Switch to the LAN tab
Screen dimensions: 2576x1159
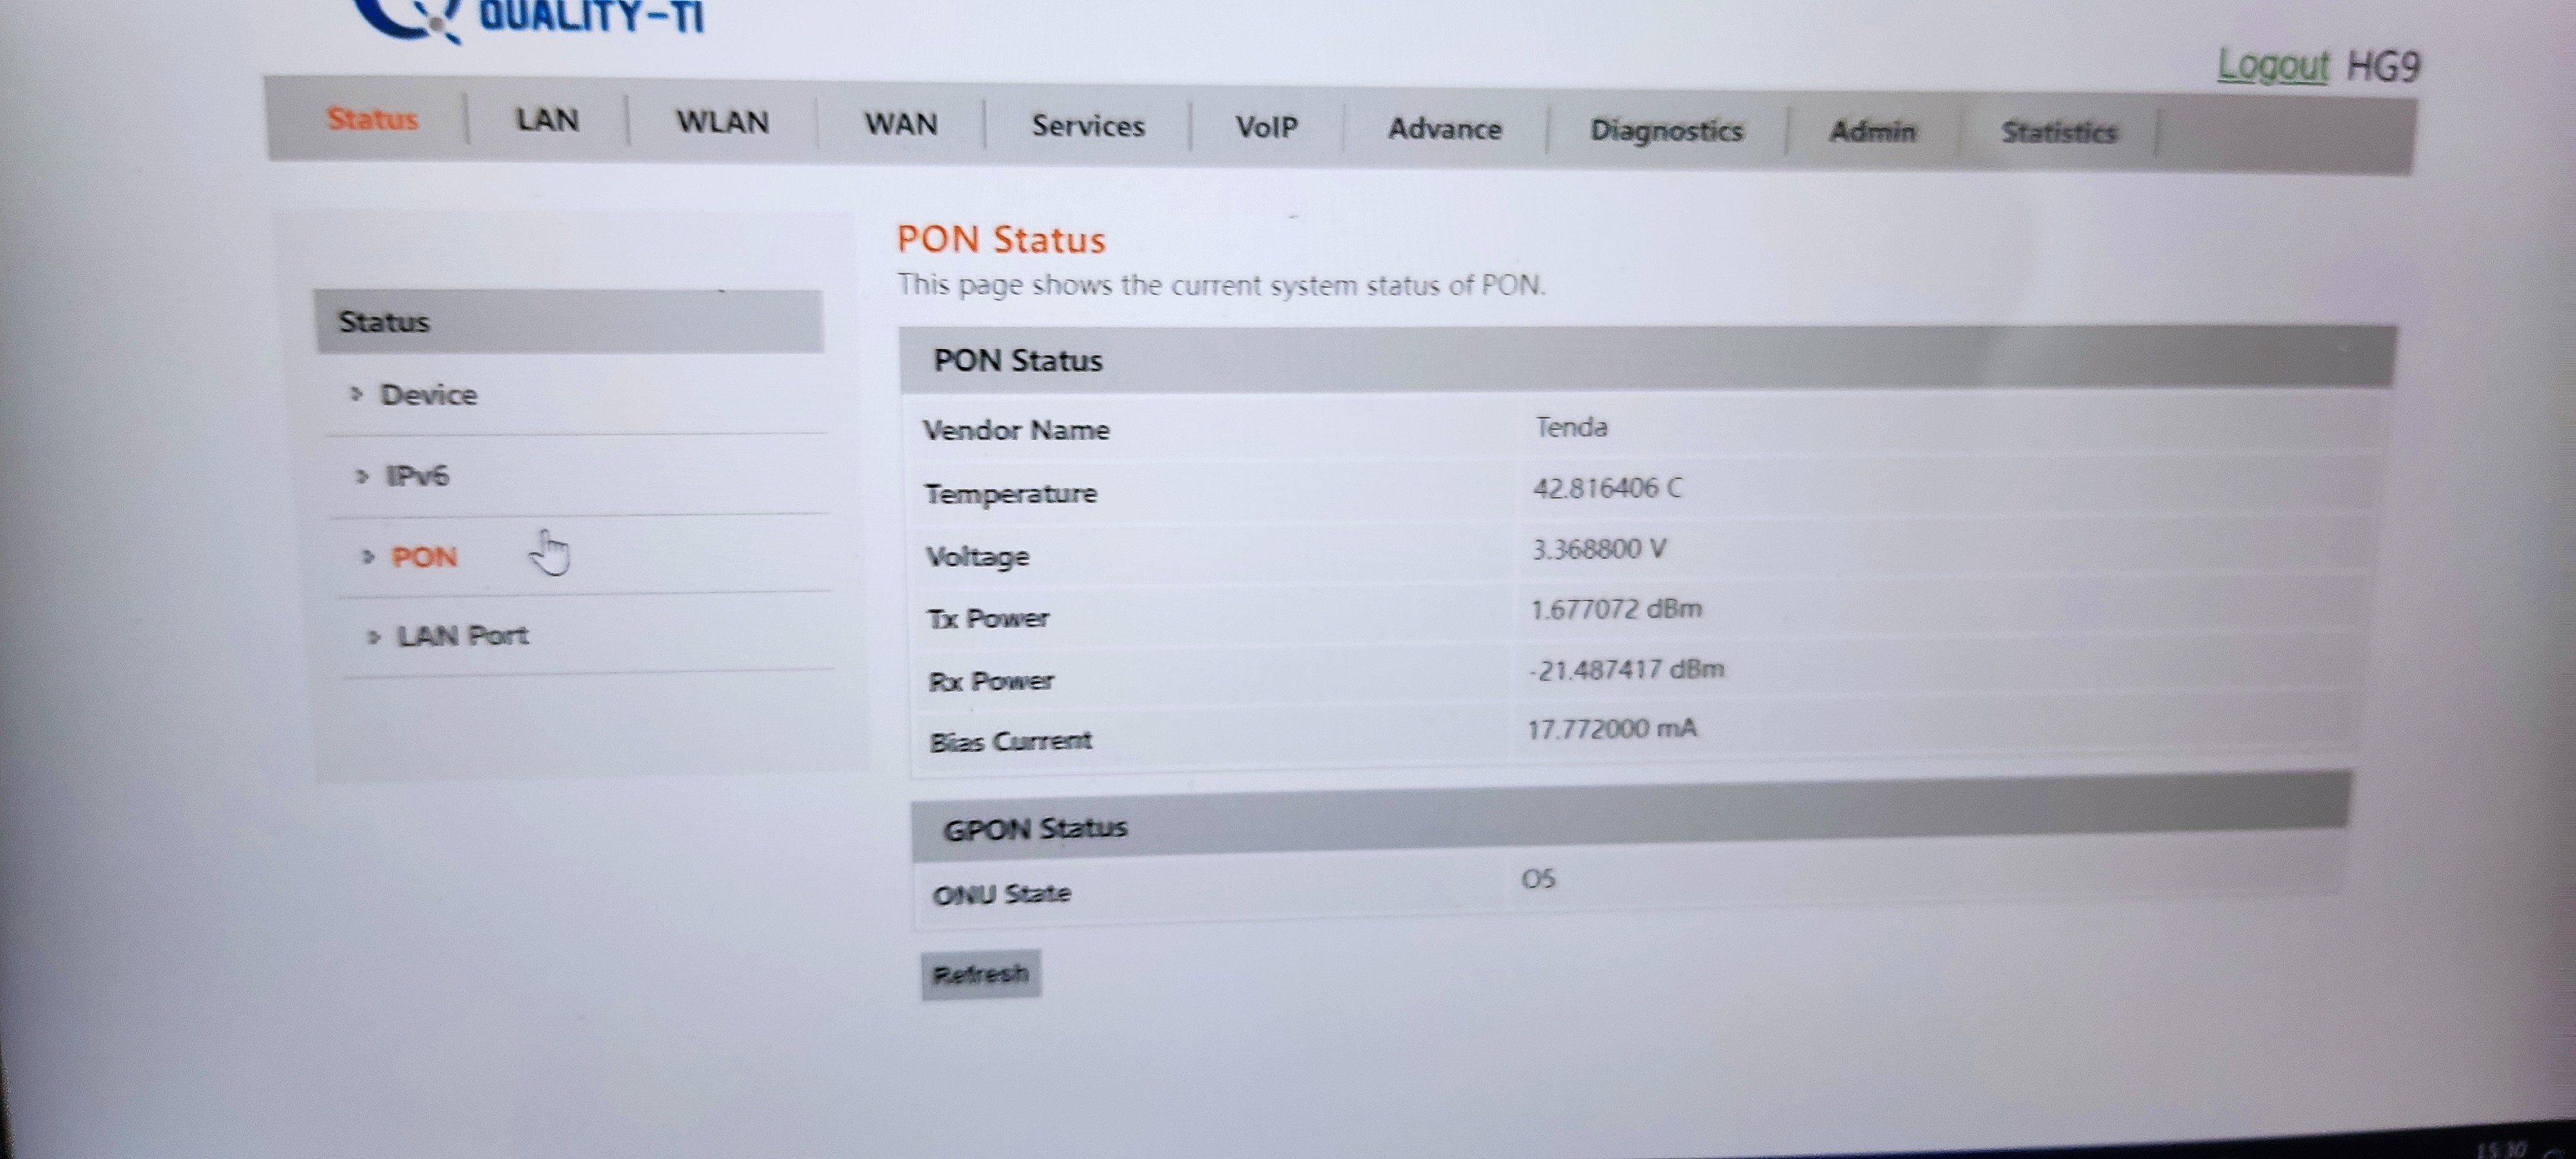(547, 120)
